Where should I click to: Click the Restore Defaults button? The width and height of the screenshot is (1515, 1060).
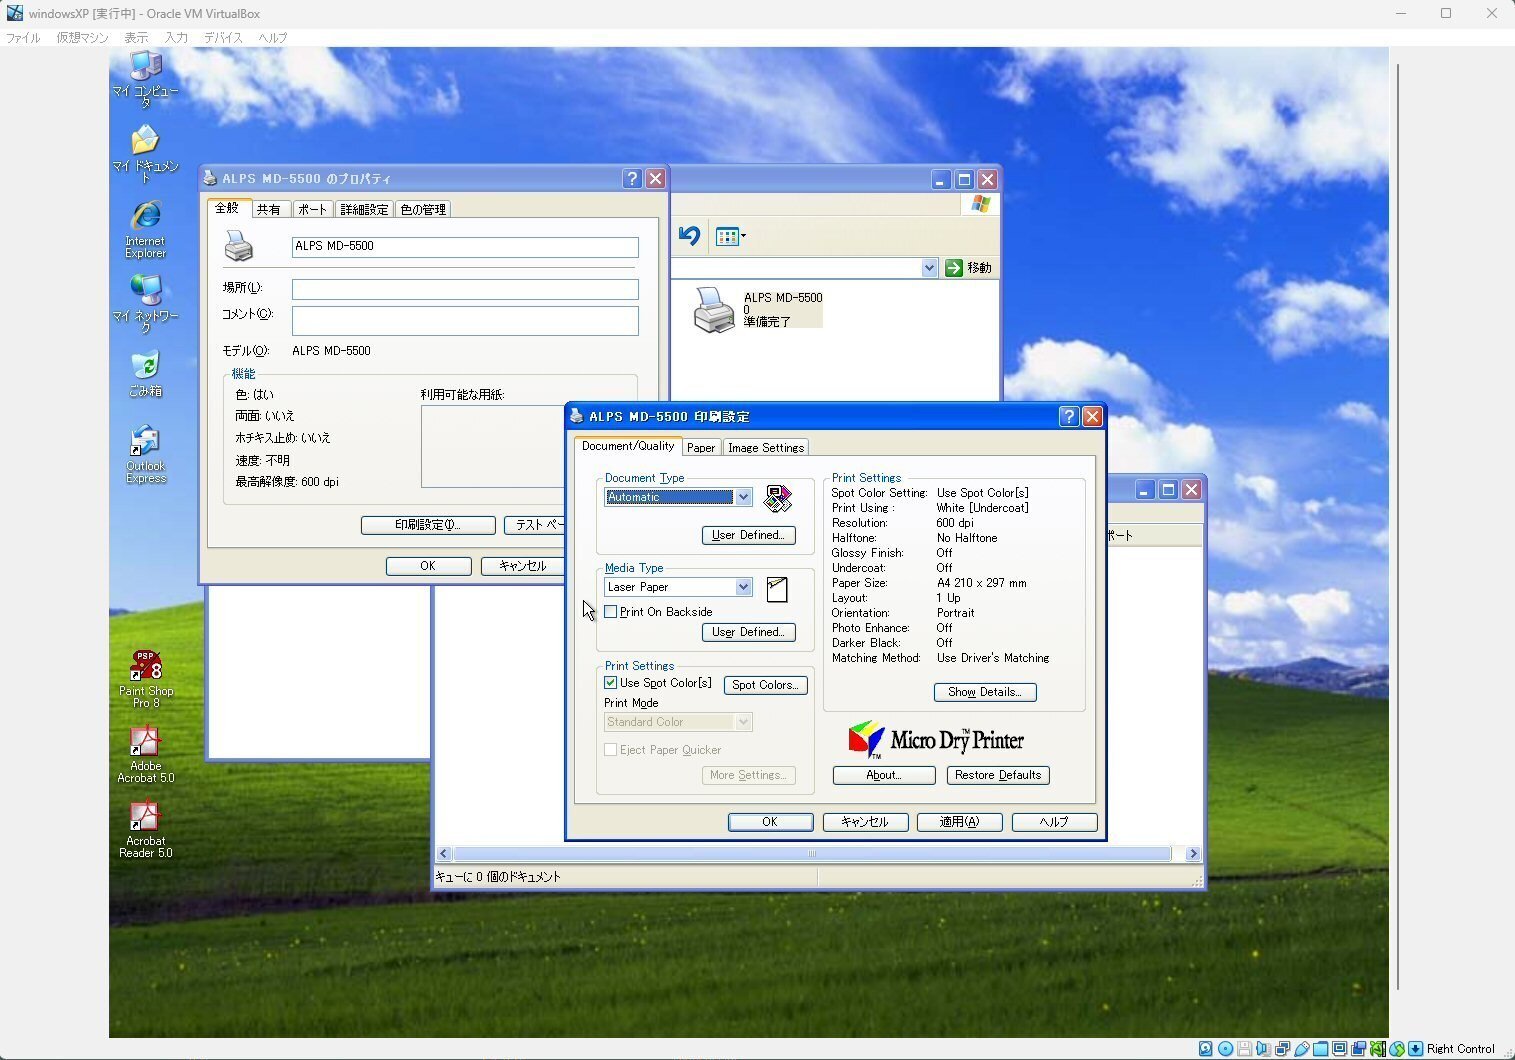997,775
